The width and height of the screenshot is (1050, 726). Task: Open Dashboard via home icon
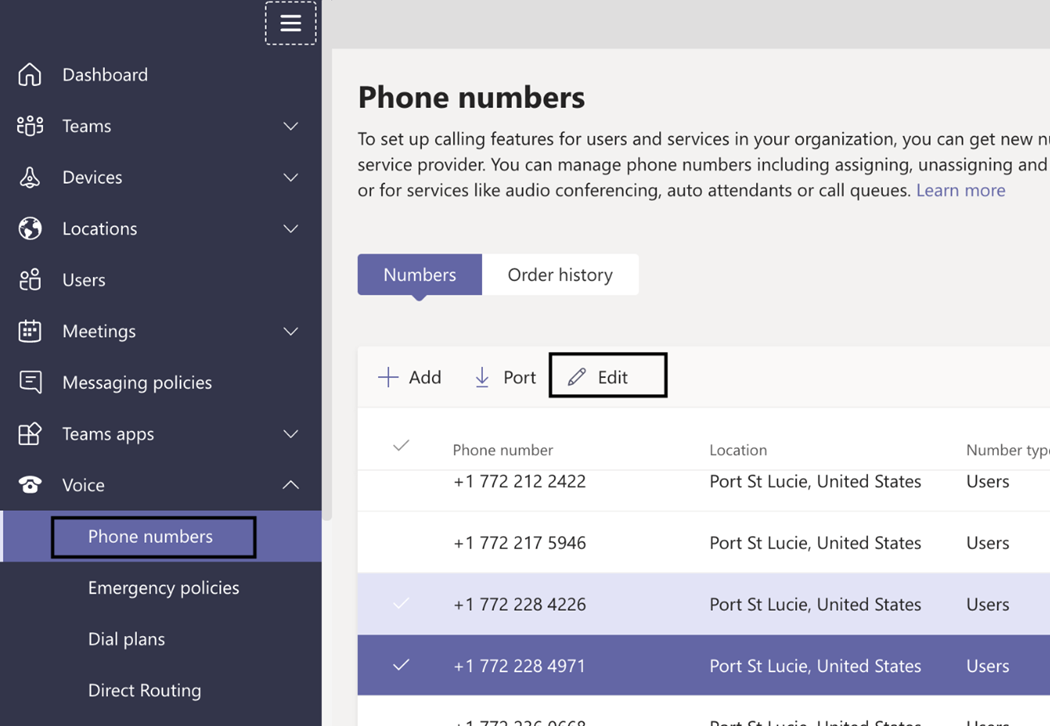click(x=30, y=74)
